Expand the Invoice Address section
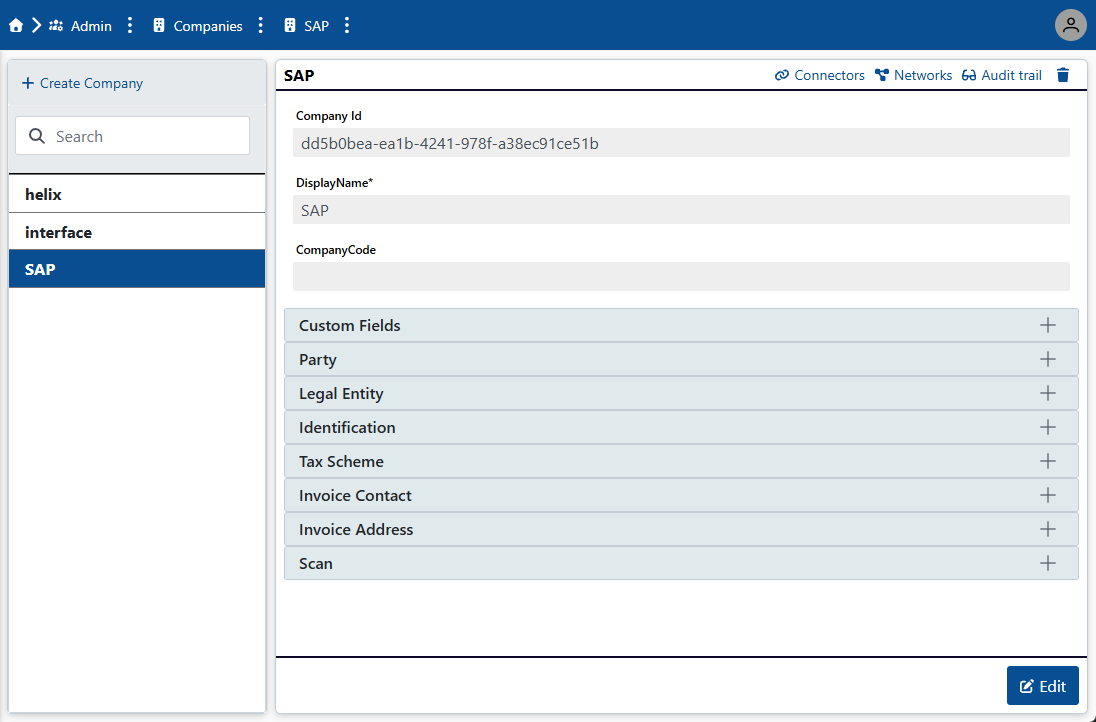 point(1048,529)
